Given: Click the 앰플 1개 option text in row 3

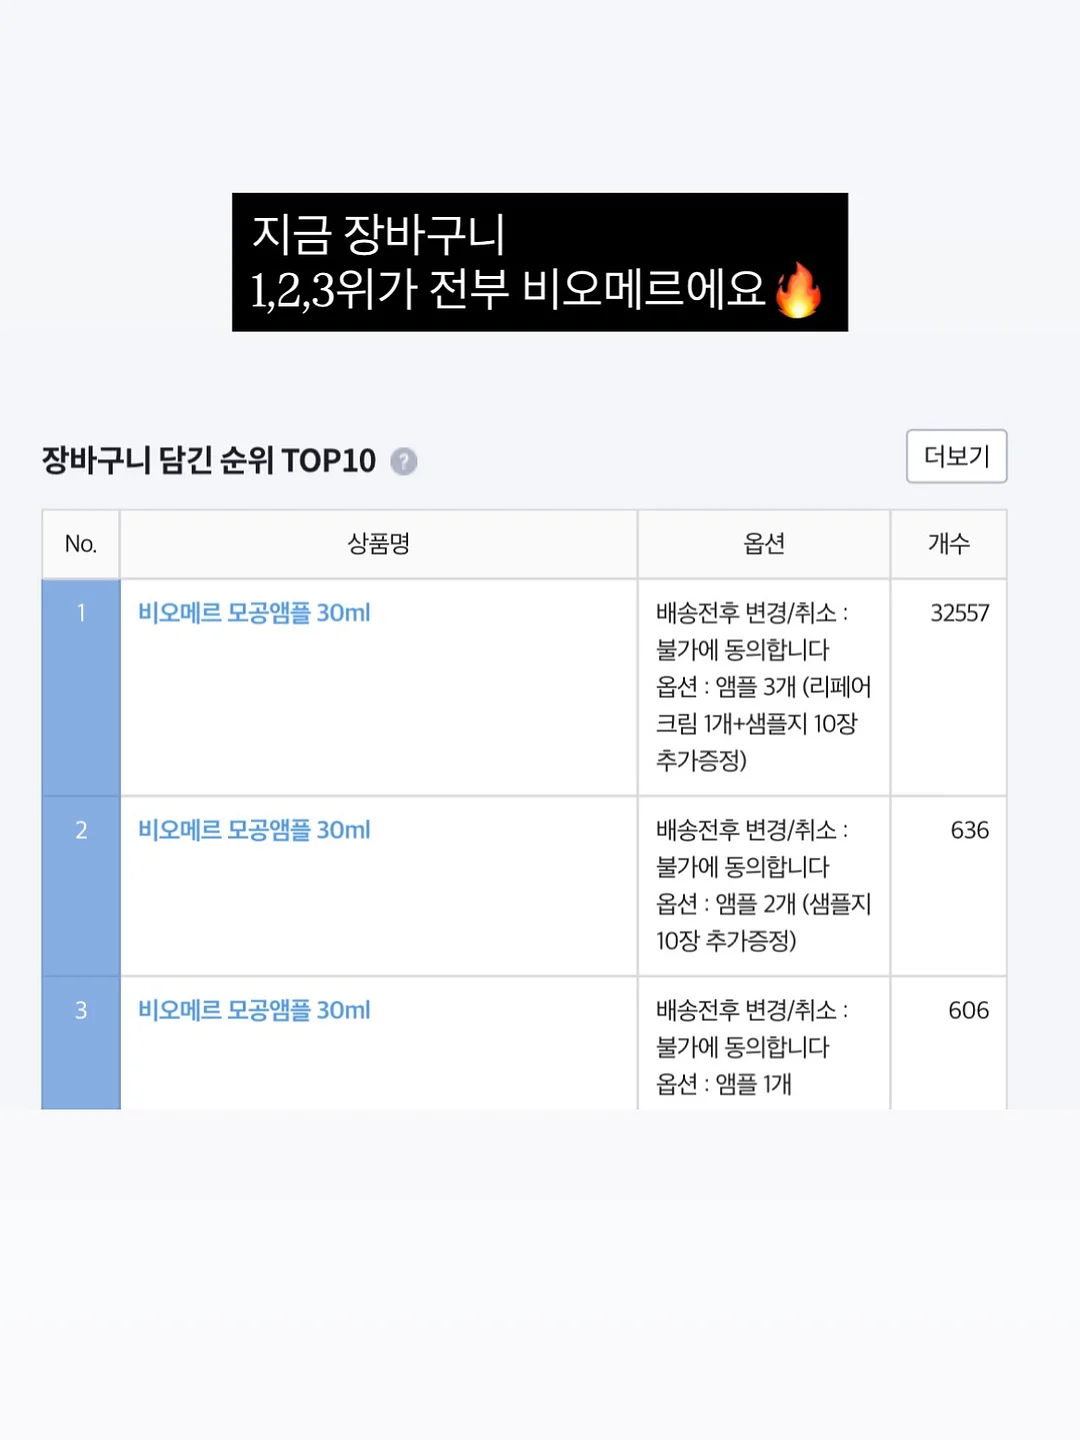Looking at the screenshot, I should tap(754, 1084).
